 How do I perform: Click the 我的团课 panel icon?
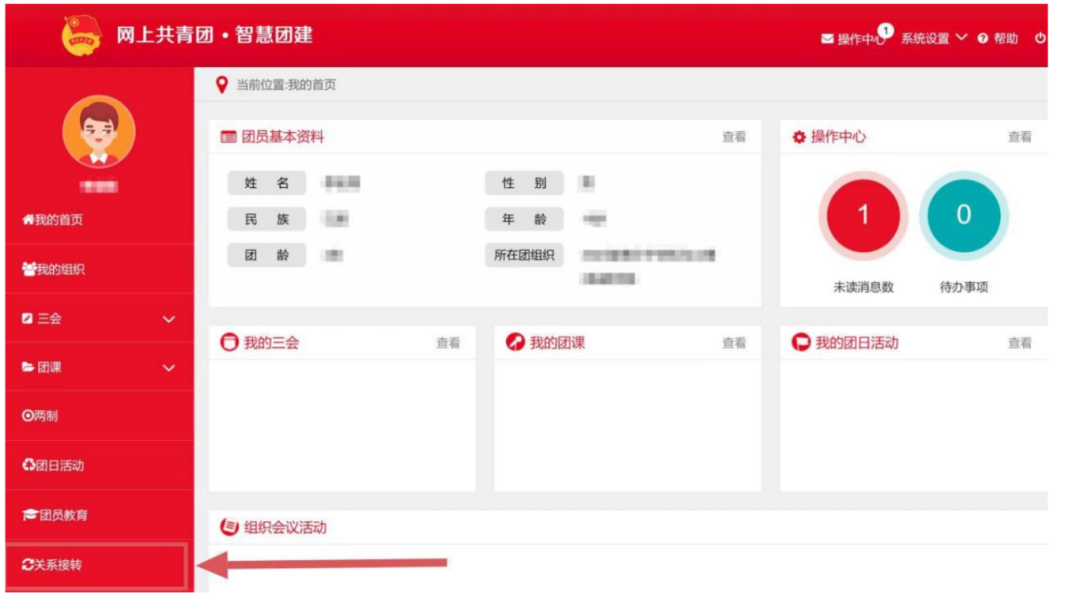pyautogui.click(x=516, y=343)
